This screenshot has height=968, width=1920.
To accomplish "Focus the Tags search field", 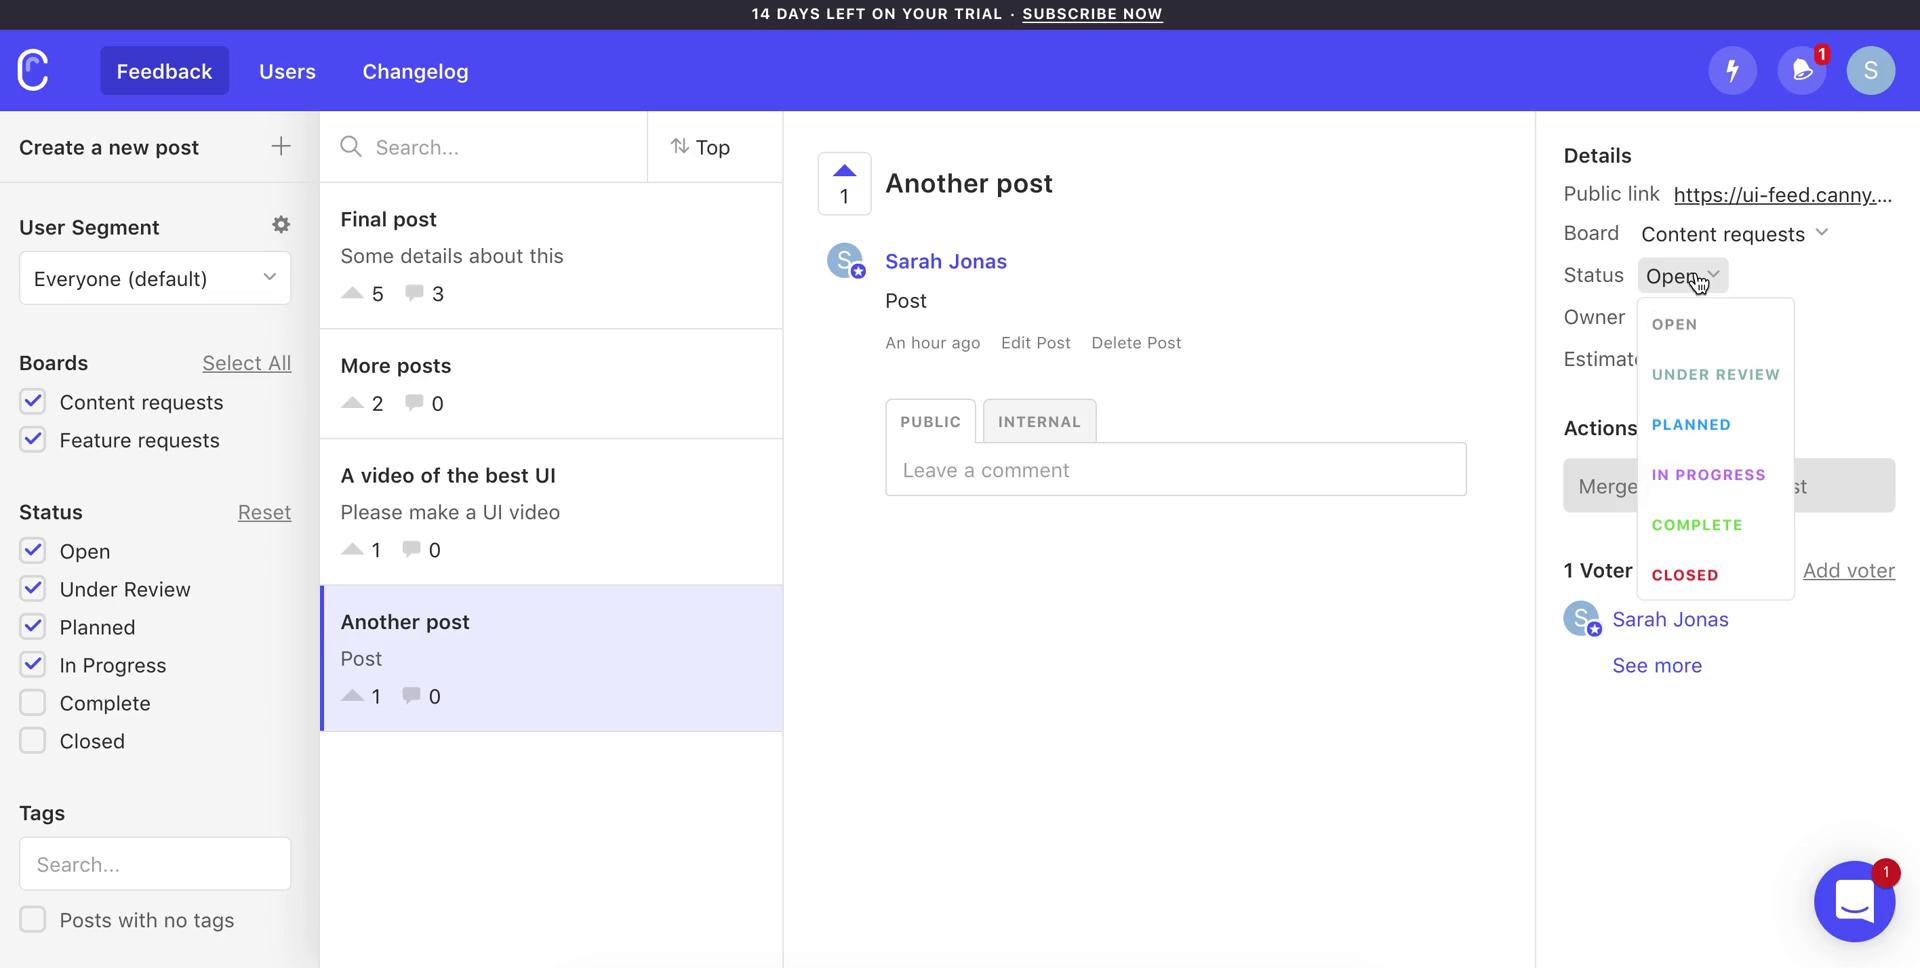I will click(155, 864).
